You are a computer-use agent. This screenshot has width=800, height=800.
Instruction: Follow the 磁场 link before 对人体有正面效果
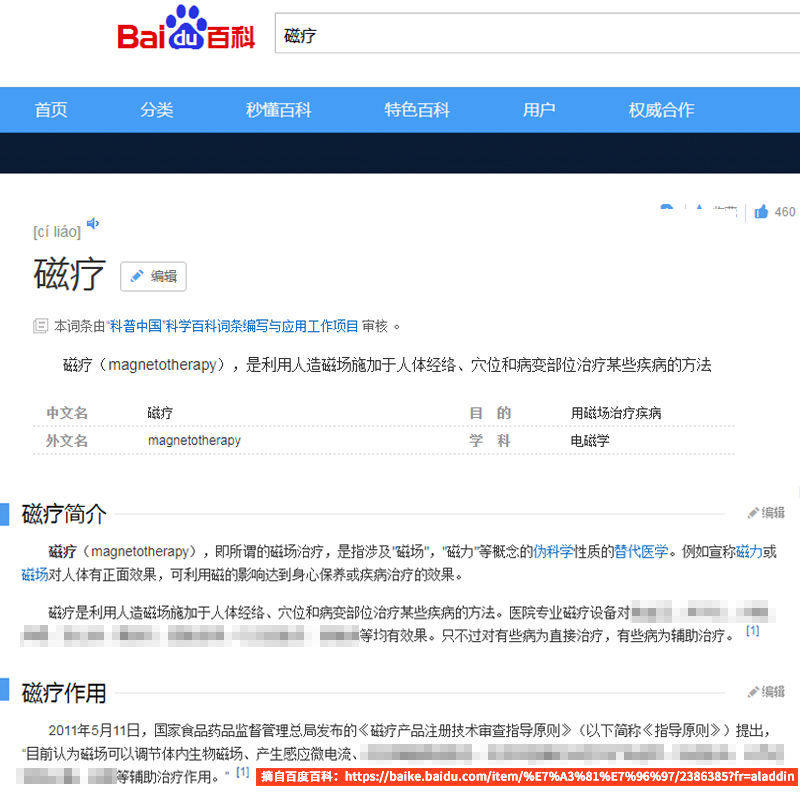coord(34,575)
